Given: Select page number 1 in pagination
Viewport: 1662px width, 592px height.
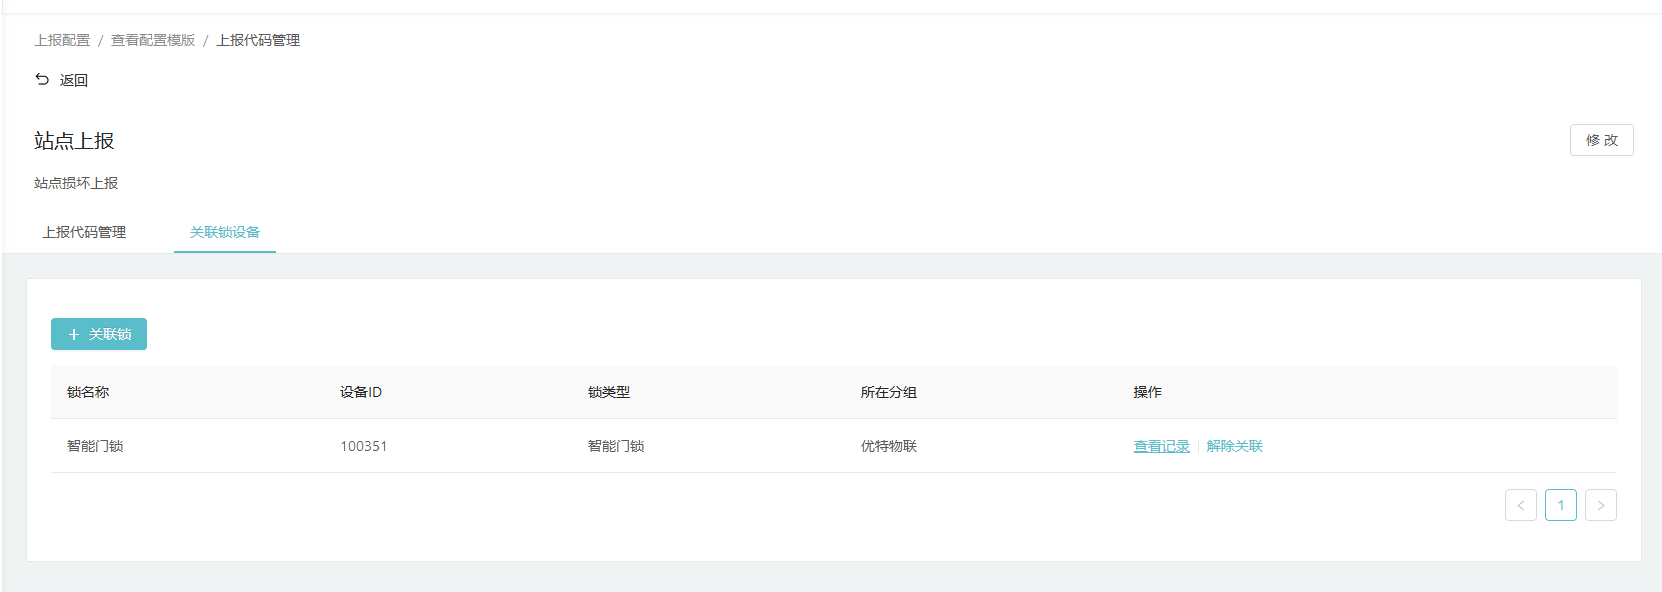Looking at the screenshot, I should click(x=1560, y=505).
